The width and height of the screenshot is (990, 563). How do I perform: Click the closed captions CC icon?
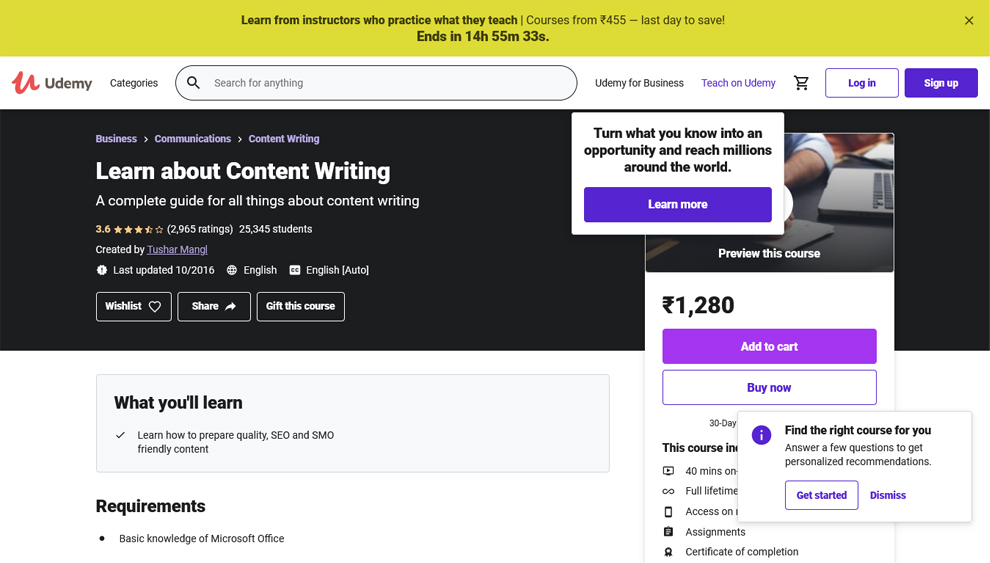[294, 270]
